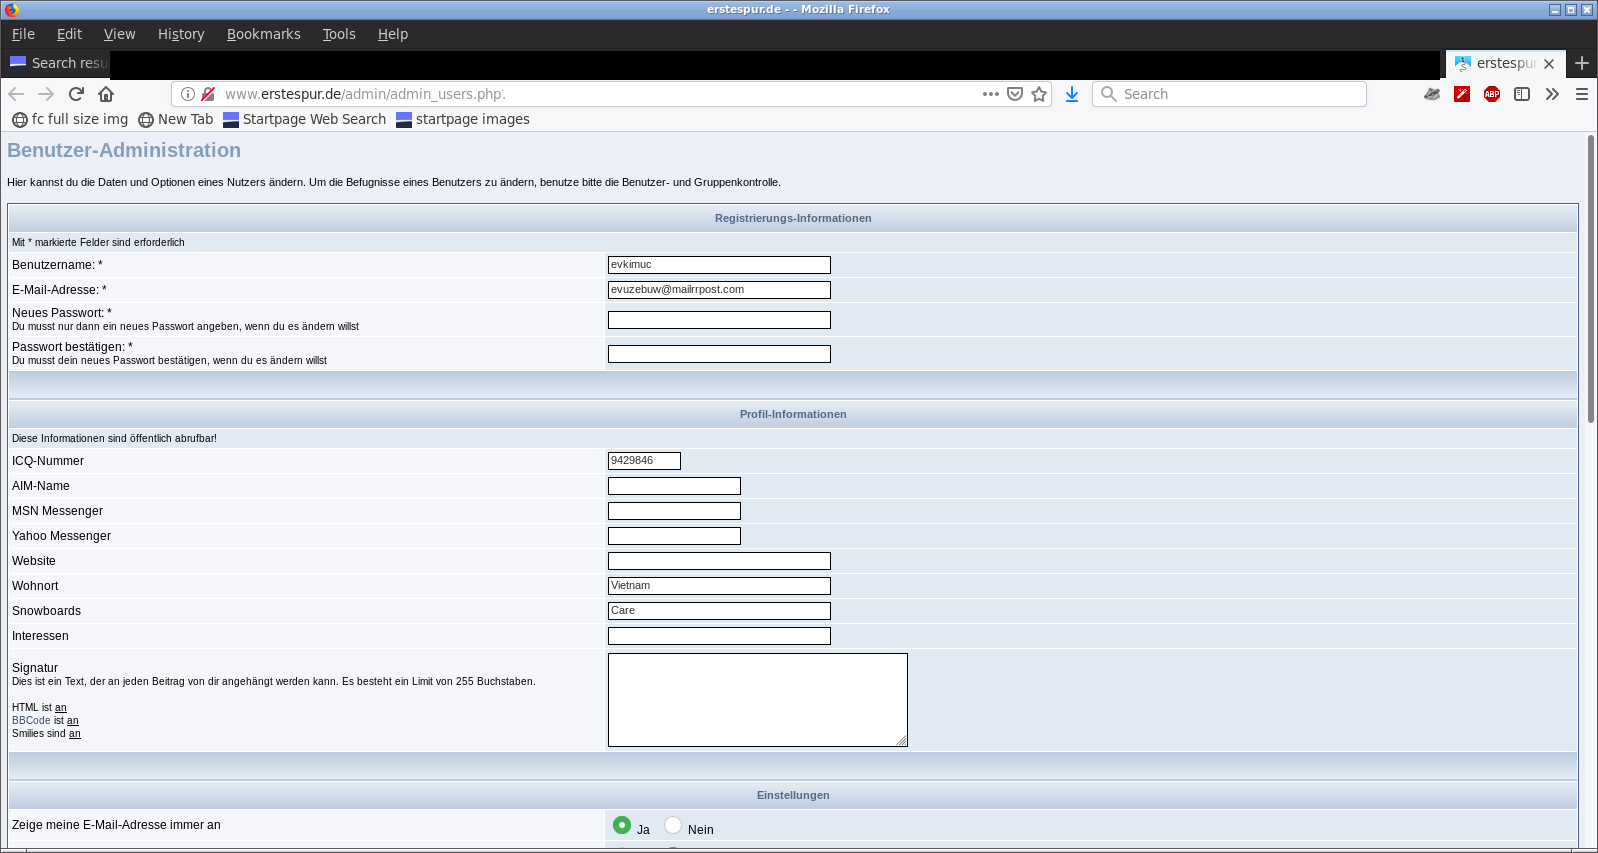Open the page actions three-dots menu
This screenshot has height=853, width=1598.
tap(990, 94)
